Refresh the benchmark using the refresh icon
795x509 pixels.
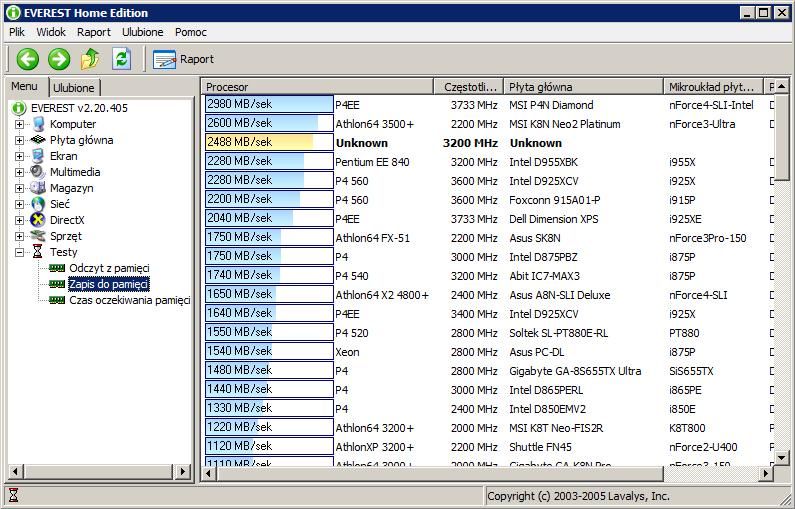122,59
